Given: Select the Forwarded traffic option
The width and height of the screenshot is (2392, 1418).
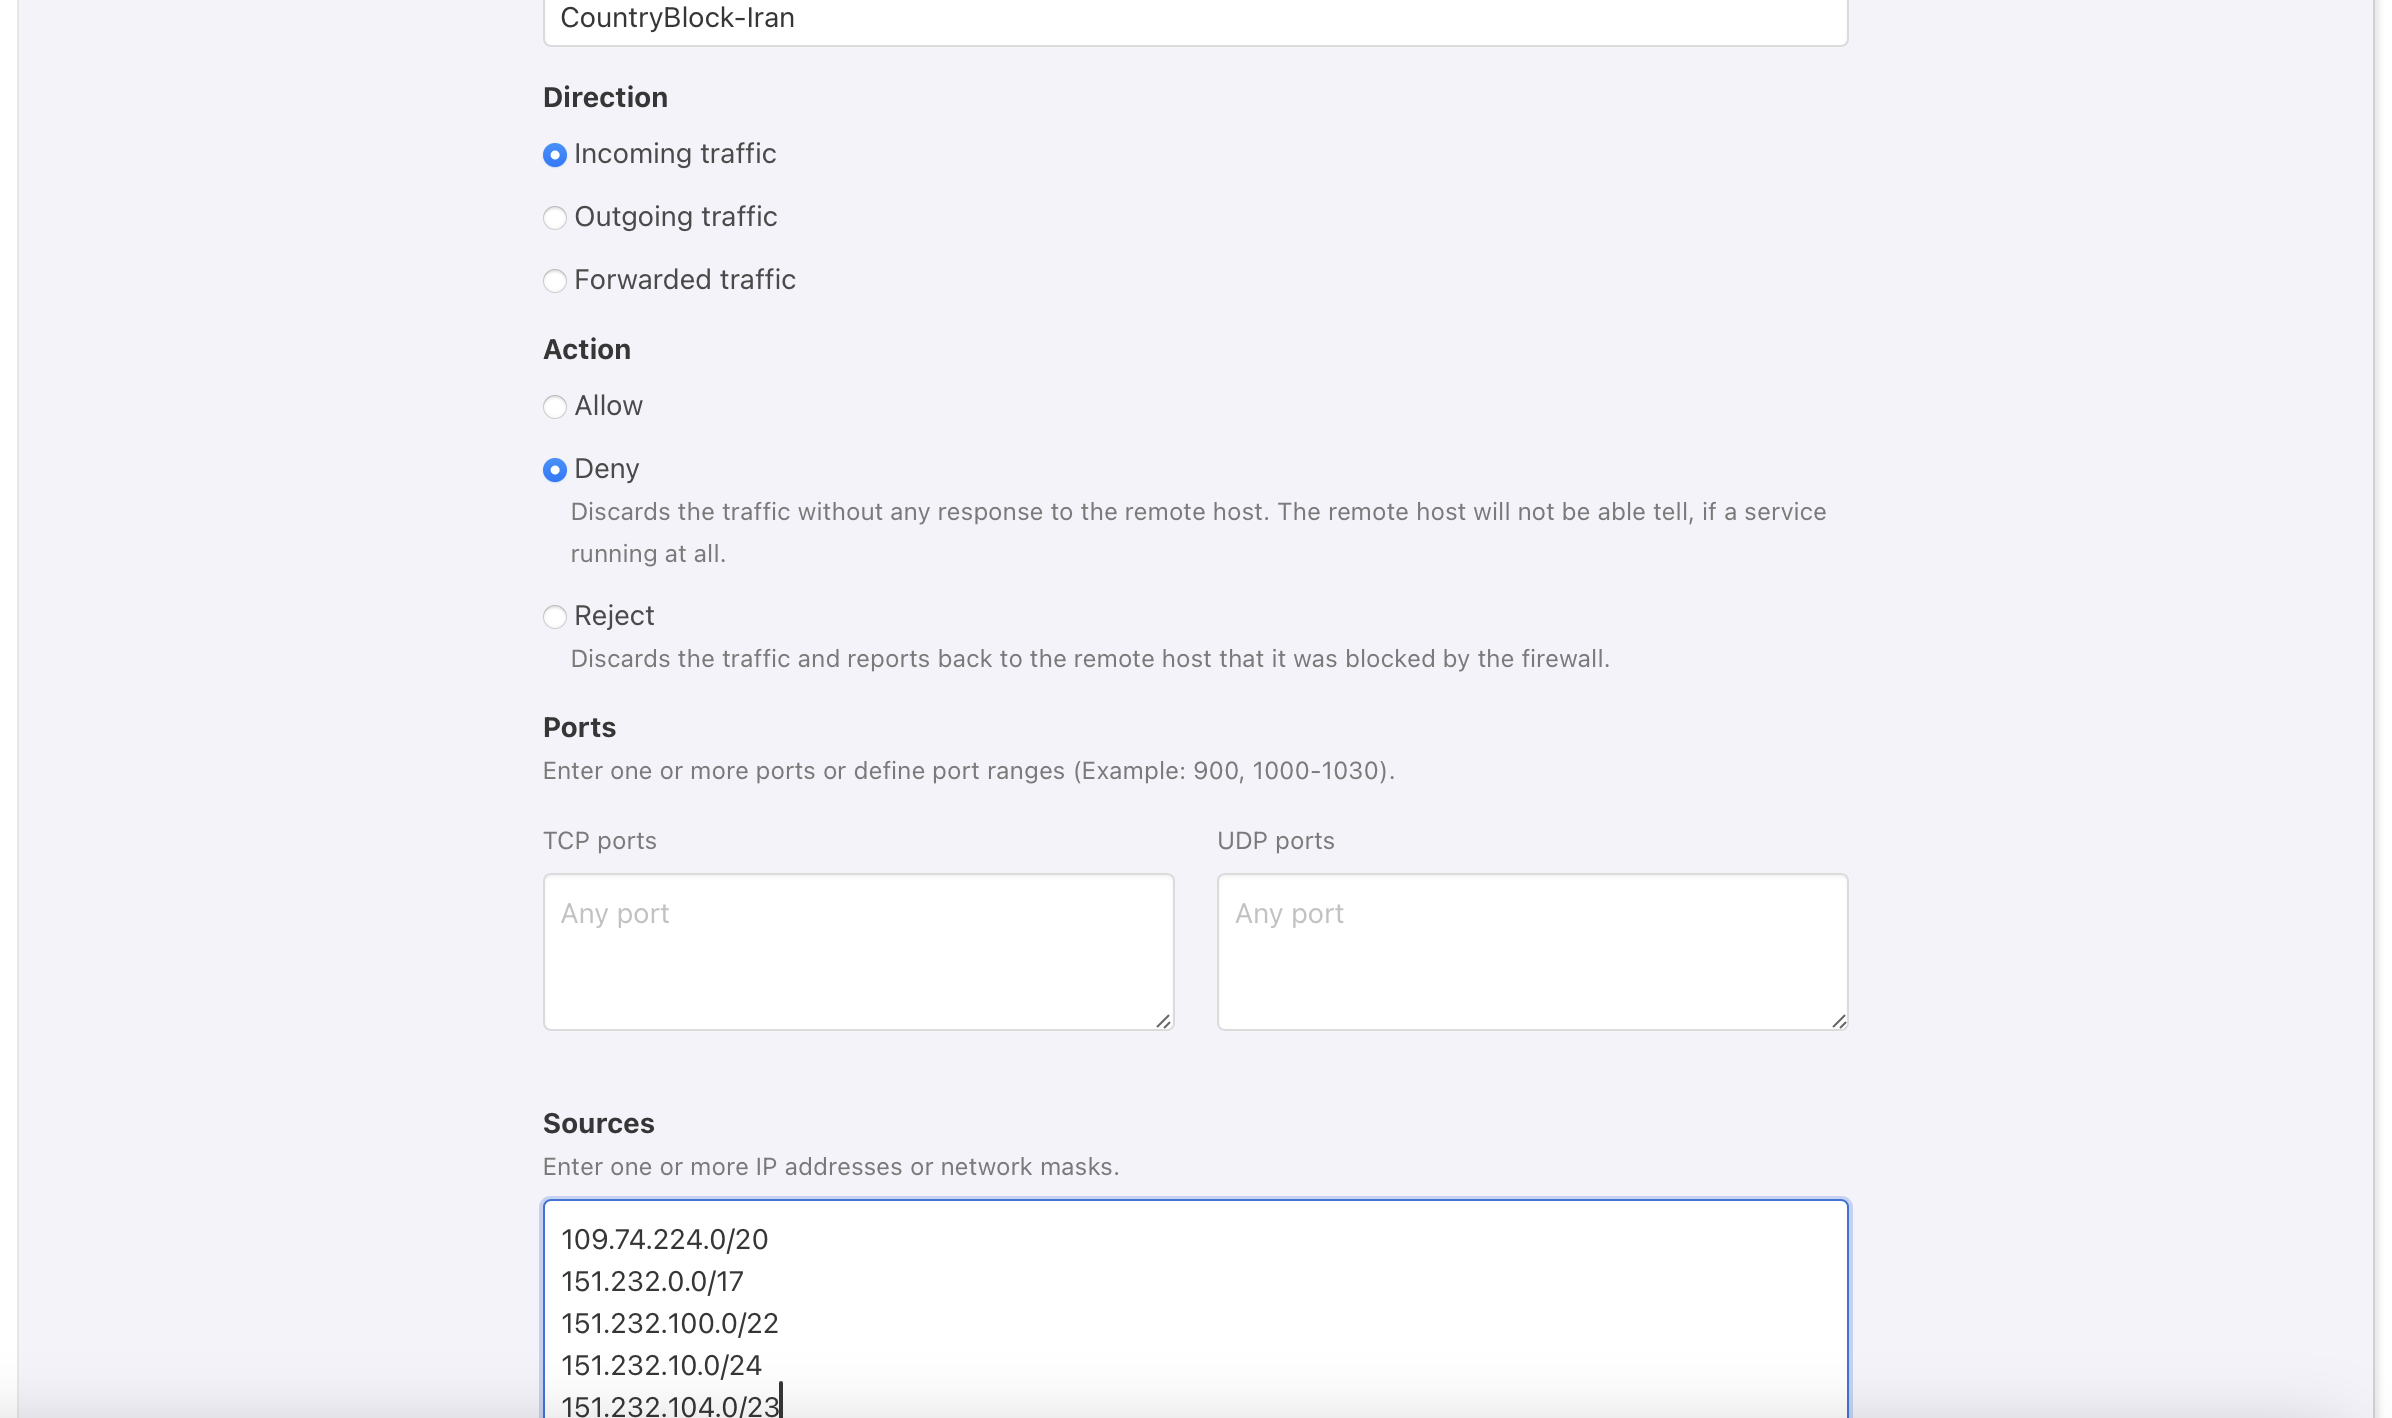Looking at the screenshot, I should (x=555, y=281).
